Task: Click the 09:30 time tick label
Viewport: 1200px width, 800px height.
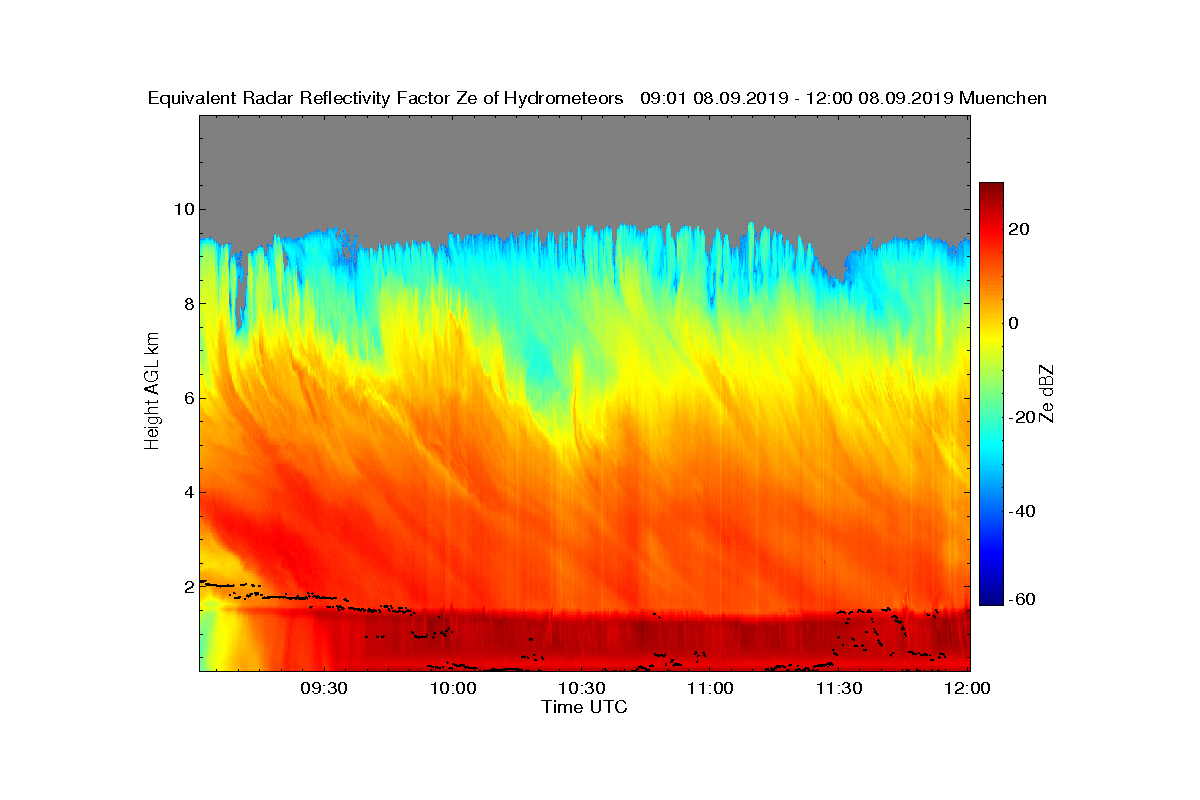Action: [x=324, y=689]
